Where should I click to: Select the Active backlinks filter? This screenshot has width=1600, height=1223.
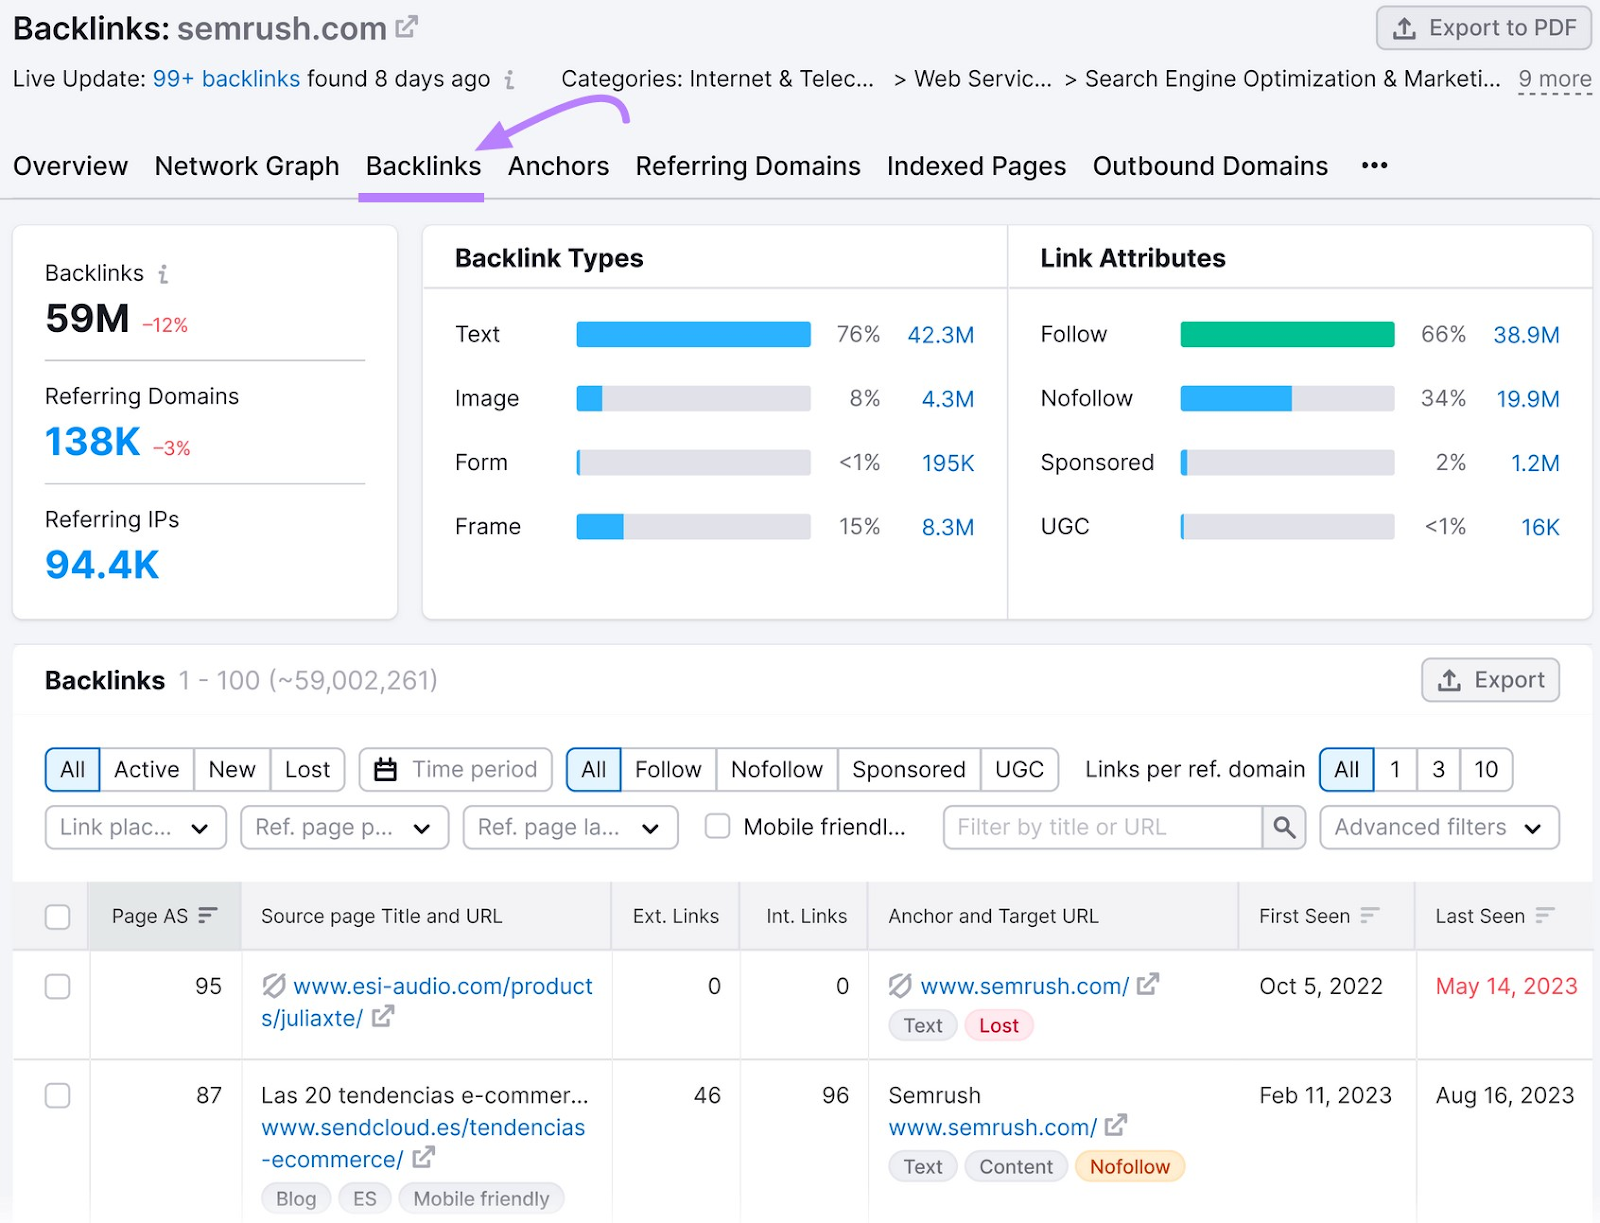tap(147, 769)
